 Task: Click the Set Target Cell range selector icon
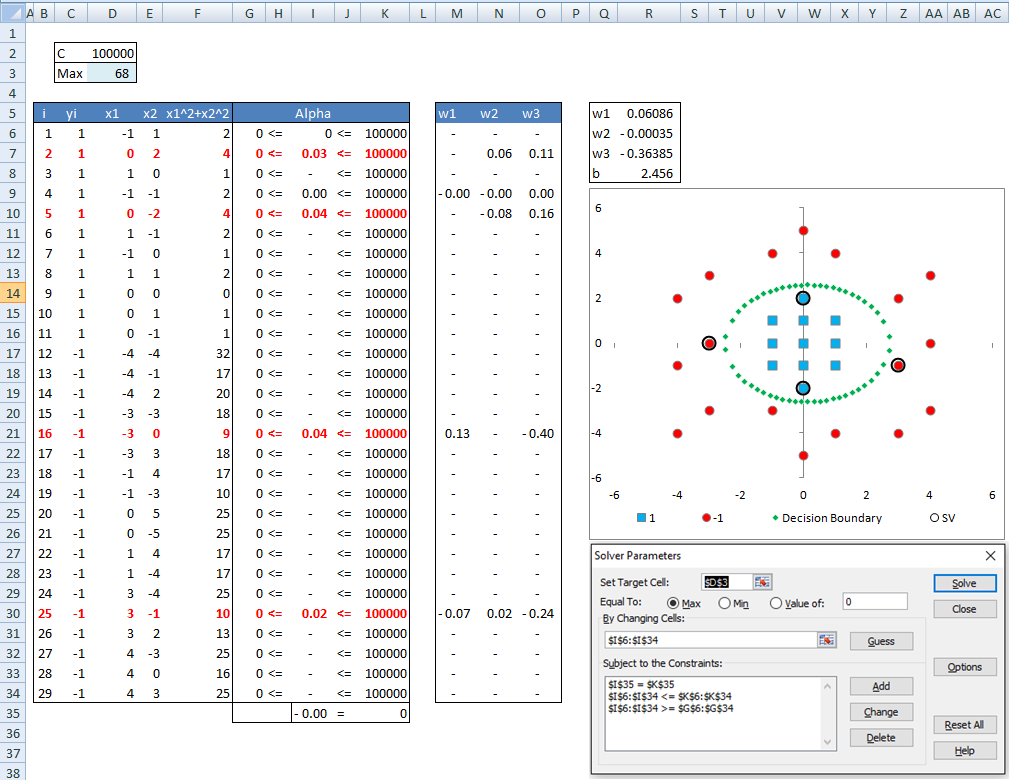(x=763, y=582)
